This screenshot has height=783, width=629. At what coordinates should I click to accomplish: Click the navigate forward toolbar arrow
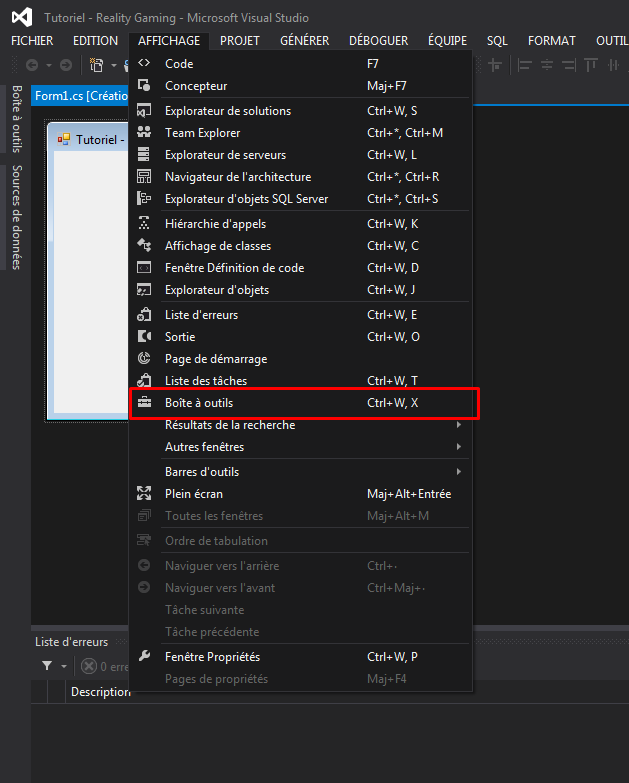point(65,65)
